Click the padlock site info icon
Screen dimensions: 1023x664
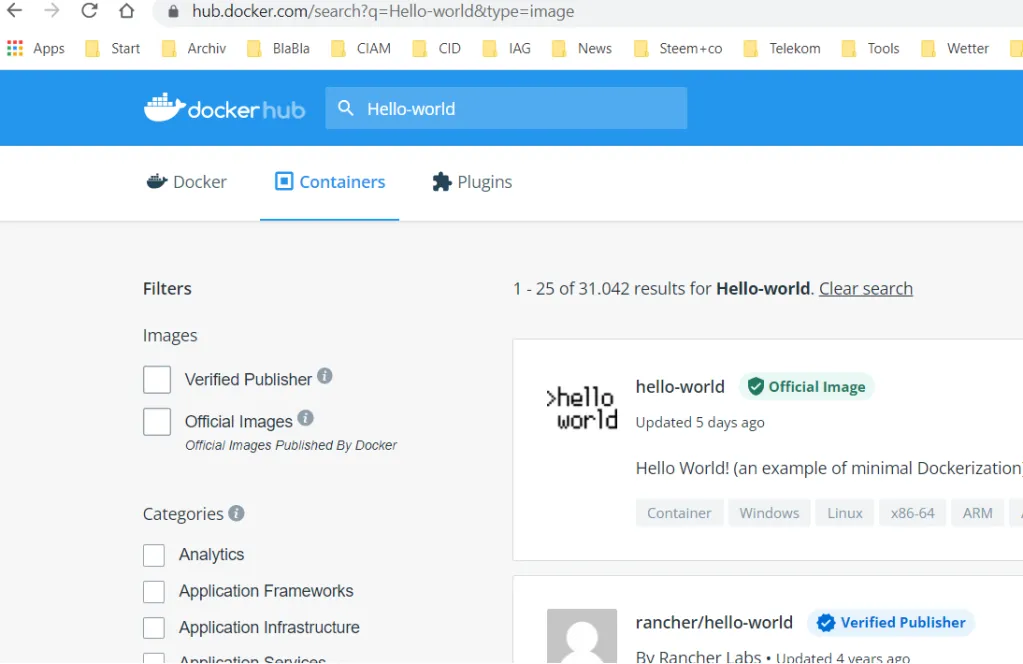173,11
